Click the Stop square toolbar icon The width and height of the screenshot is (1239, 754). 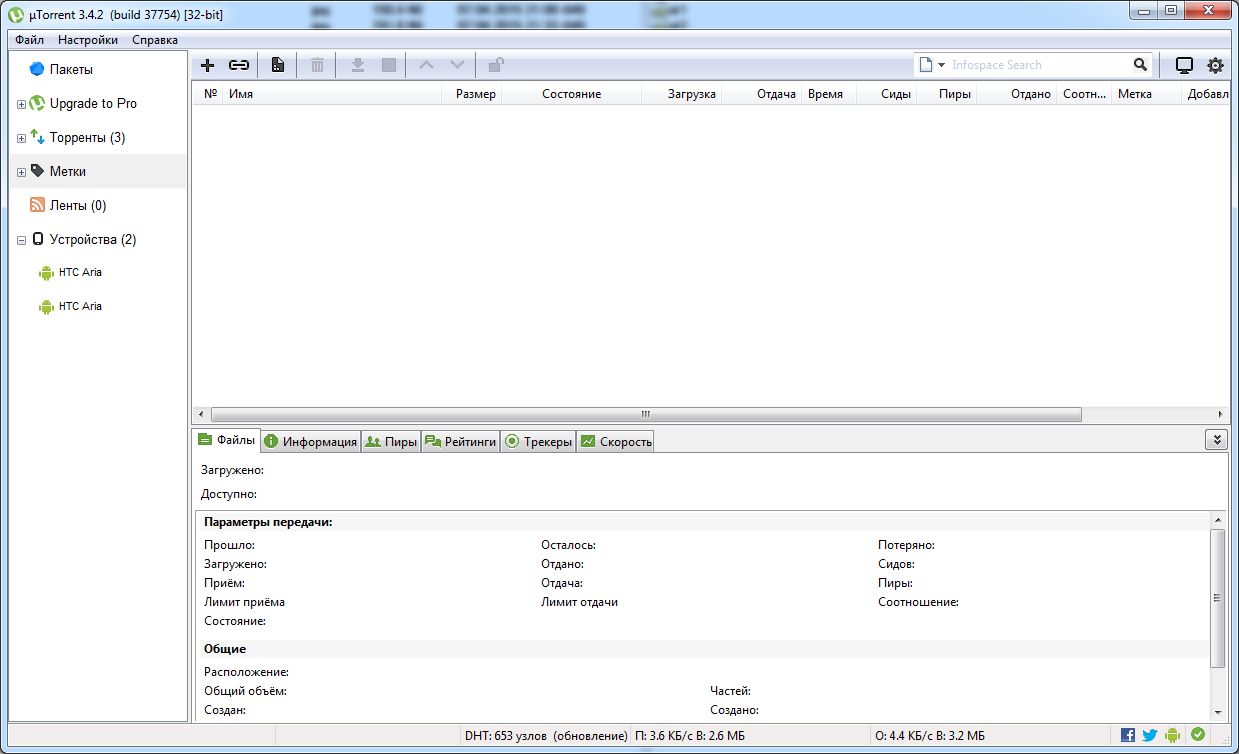pyautogui.click(x=389, y=65)
